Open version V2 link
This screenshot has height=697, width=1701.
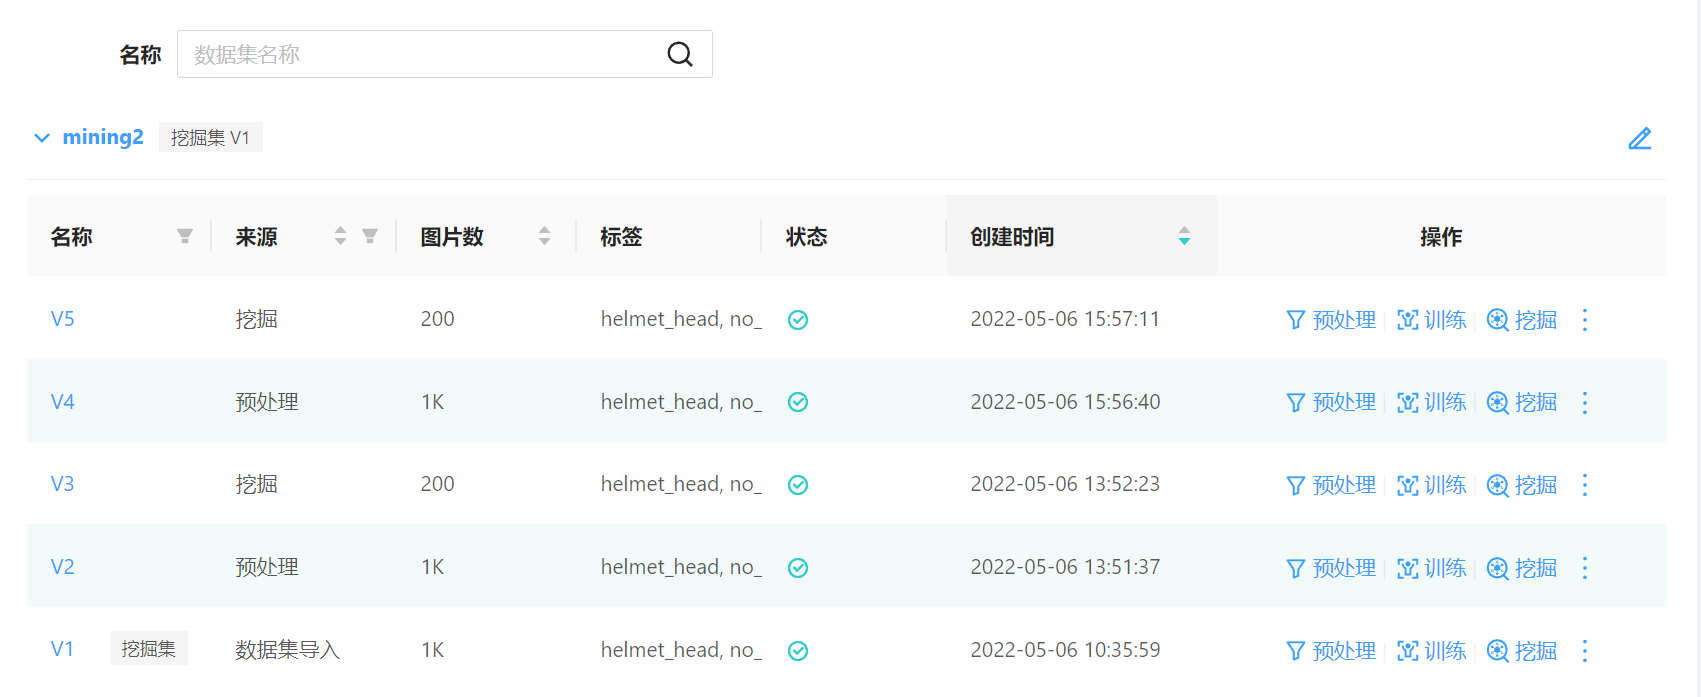pos(63,567)
